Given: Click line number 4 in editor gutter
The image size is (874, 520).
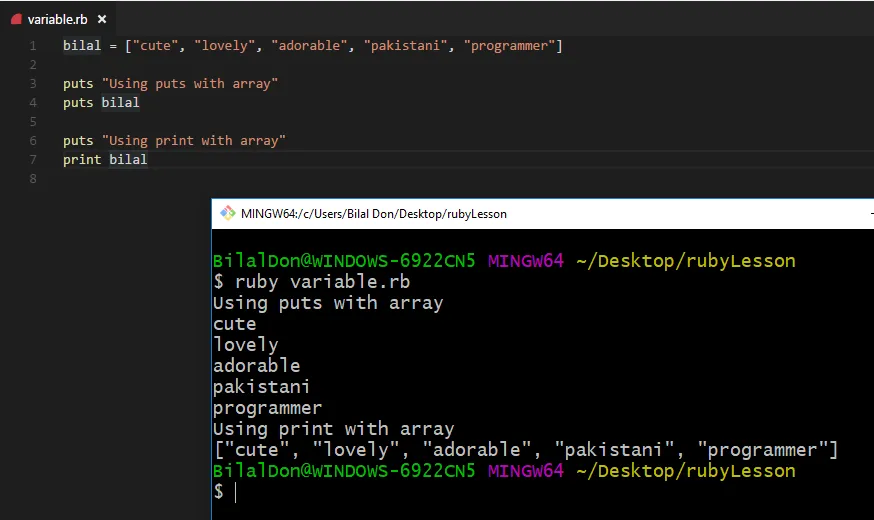Looking at the screenshot, I should [33, 103].
